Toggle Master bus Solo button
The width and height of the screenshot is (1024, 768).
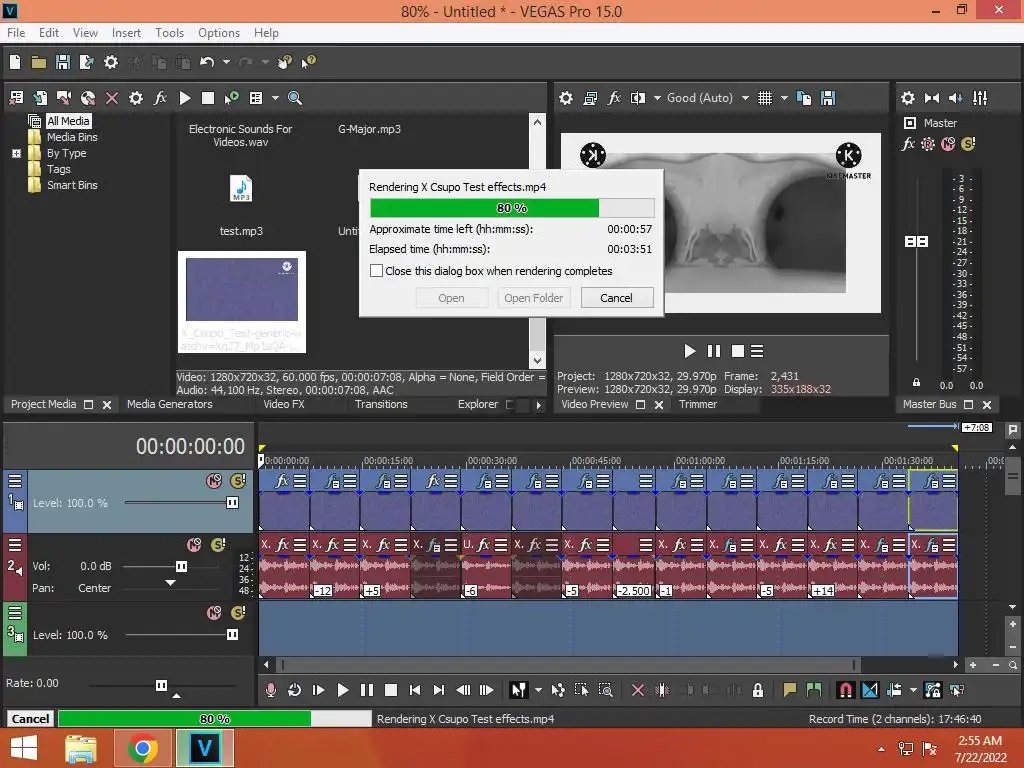[x=968, y=144]
